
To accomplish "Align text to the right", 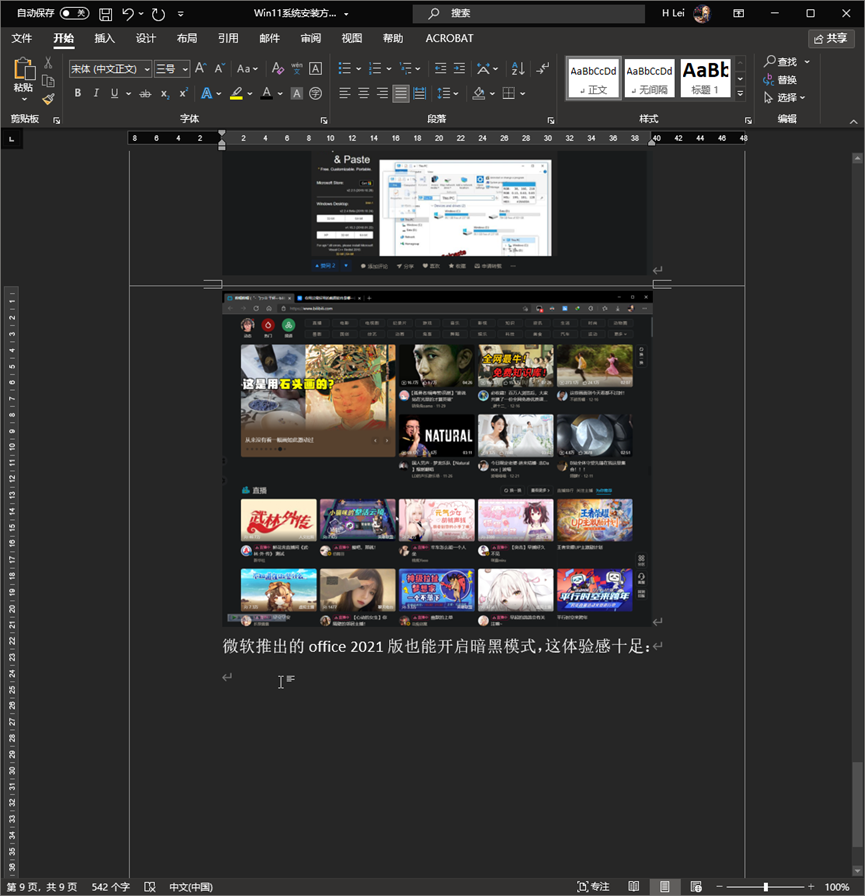I will pos(382,93).
